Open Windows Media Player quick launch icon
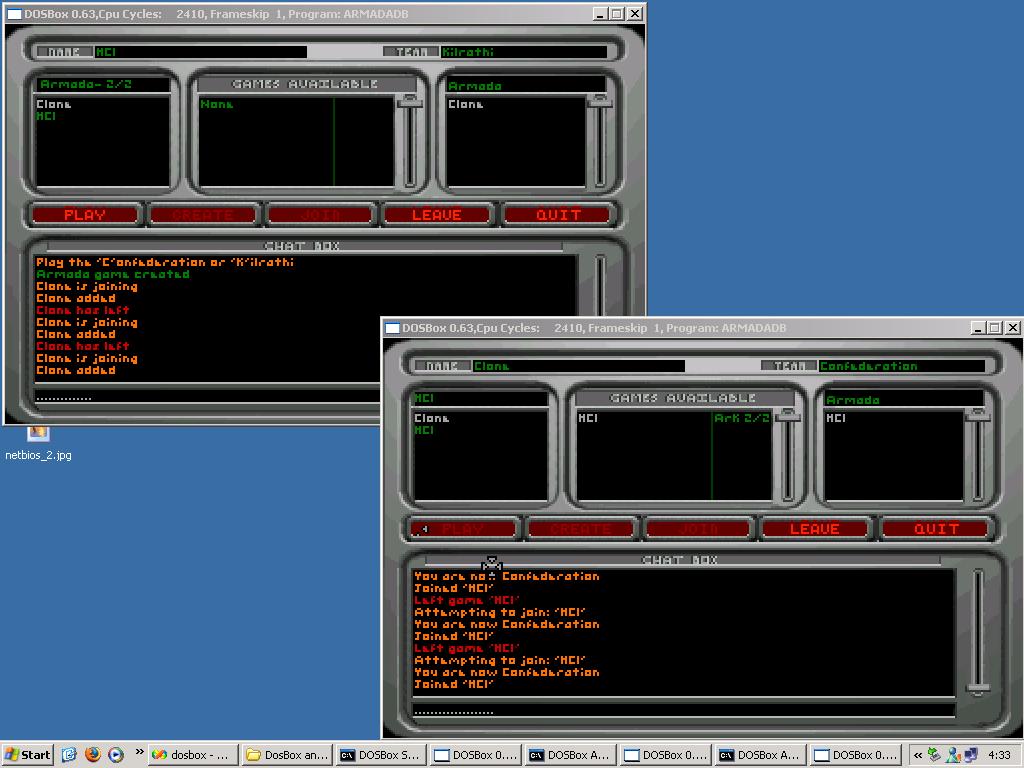 116,755
